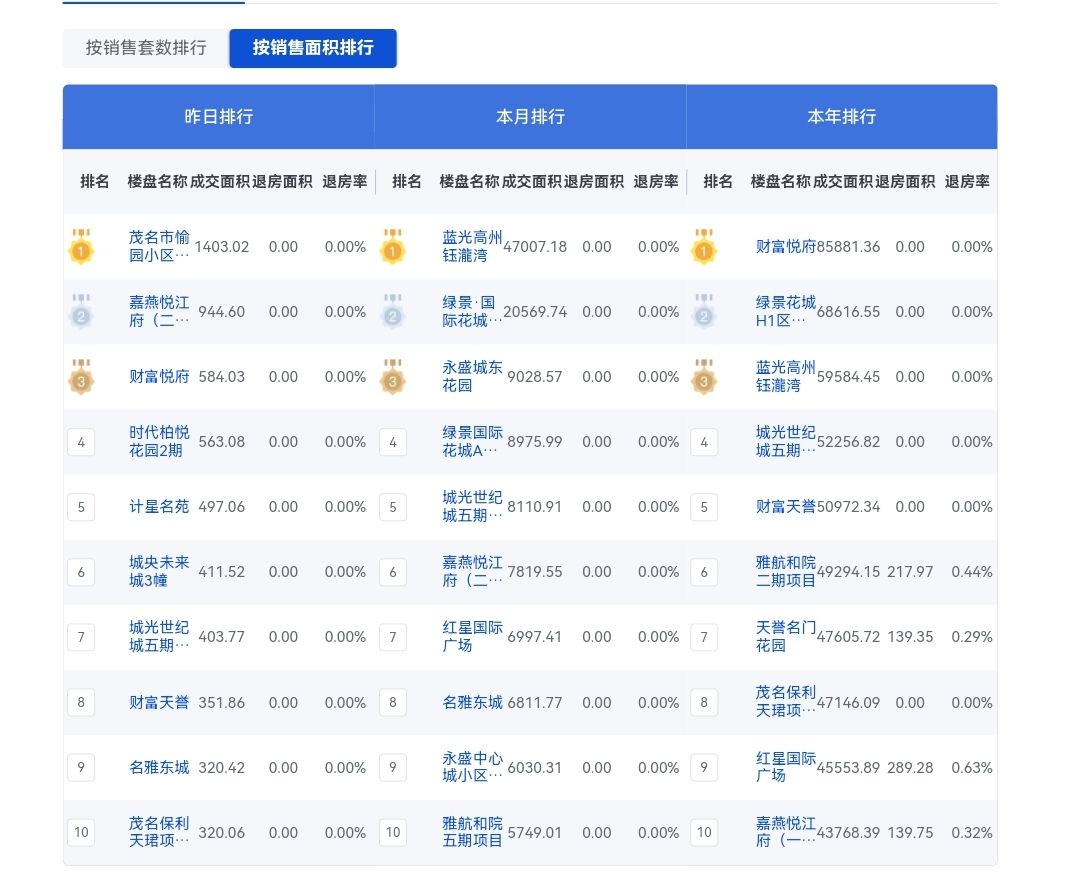1080x884 pixels.
Task: Click bronze medal icon in 昨日排行 column
Action: point(81,377)
